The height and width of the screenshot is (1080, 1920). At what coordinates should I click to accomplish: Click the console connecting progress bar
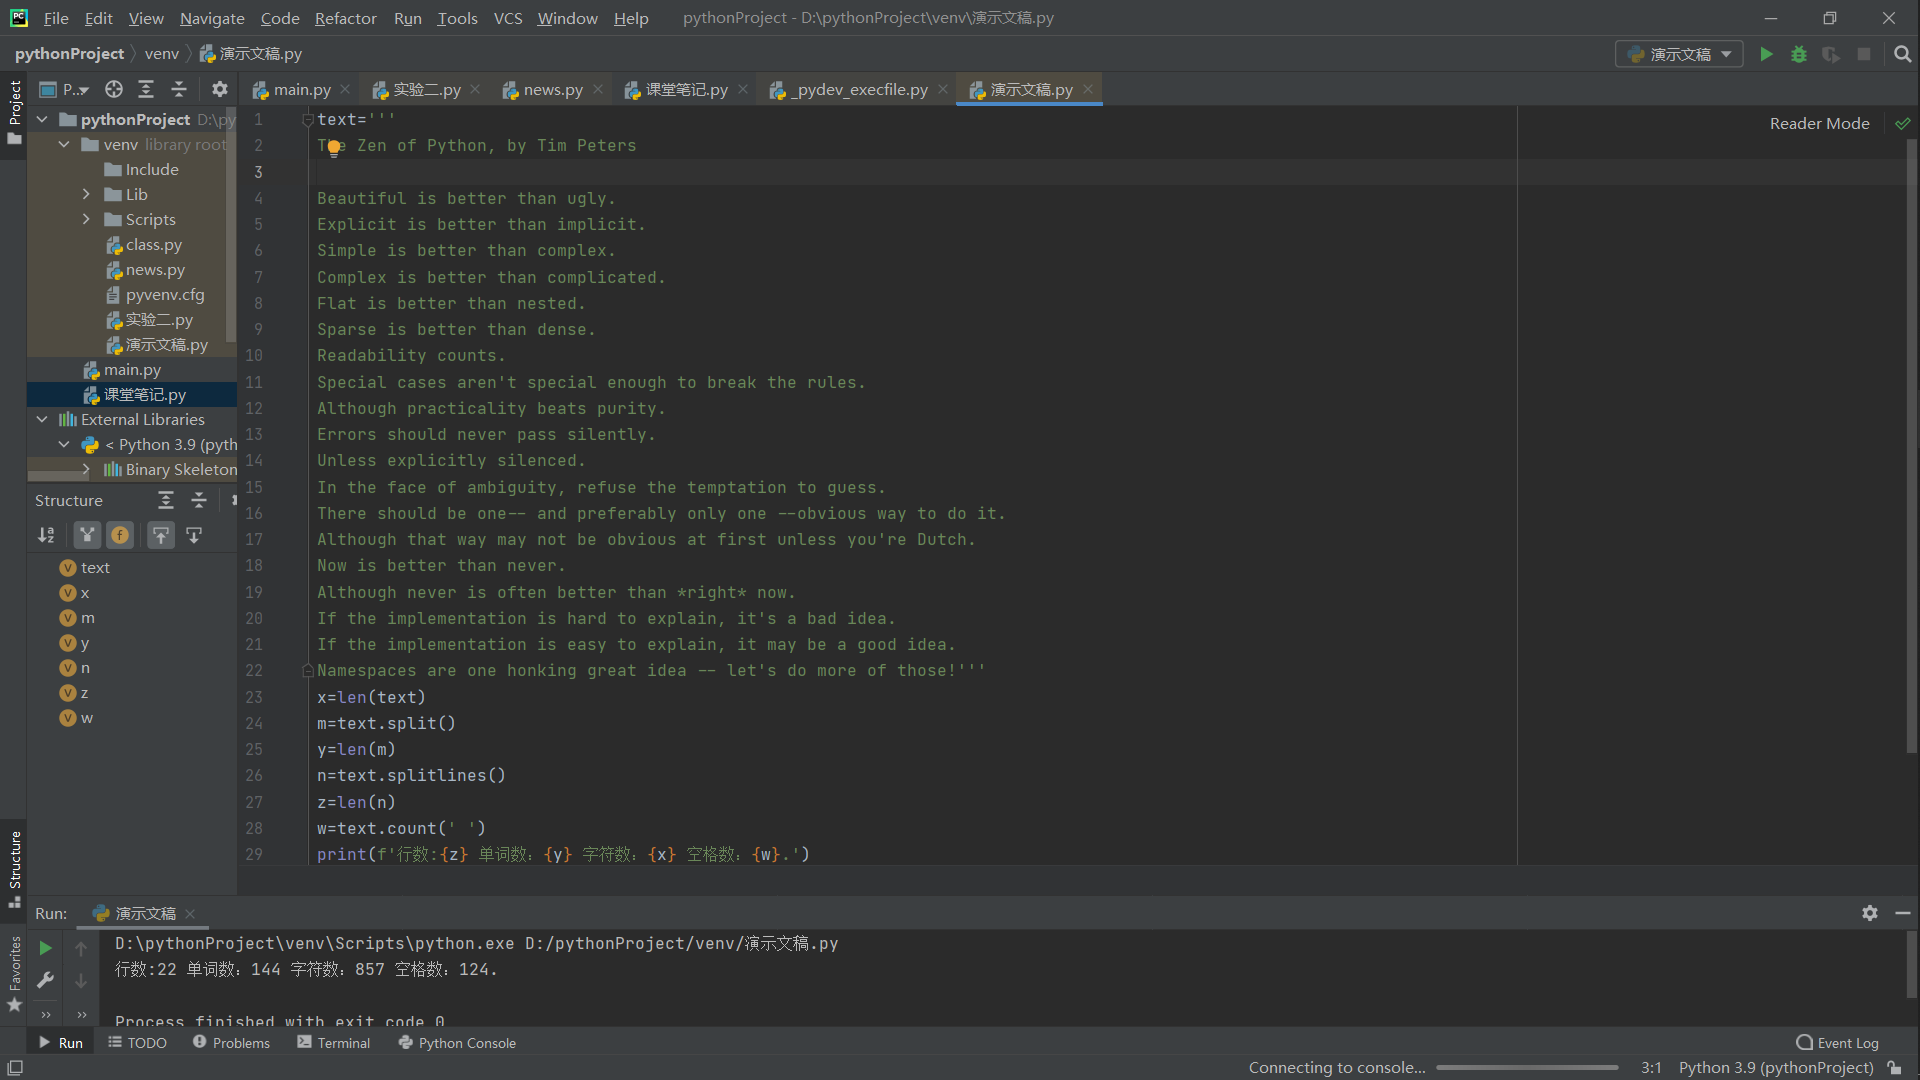[x=1527, y=1067]
